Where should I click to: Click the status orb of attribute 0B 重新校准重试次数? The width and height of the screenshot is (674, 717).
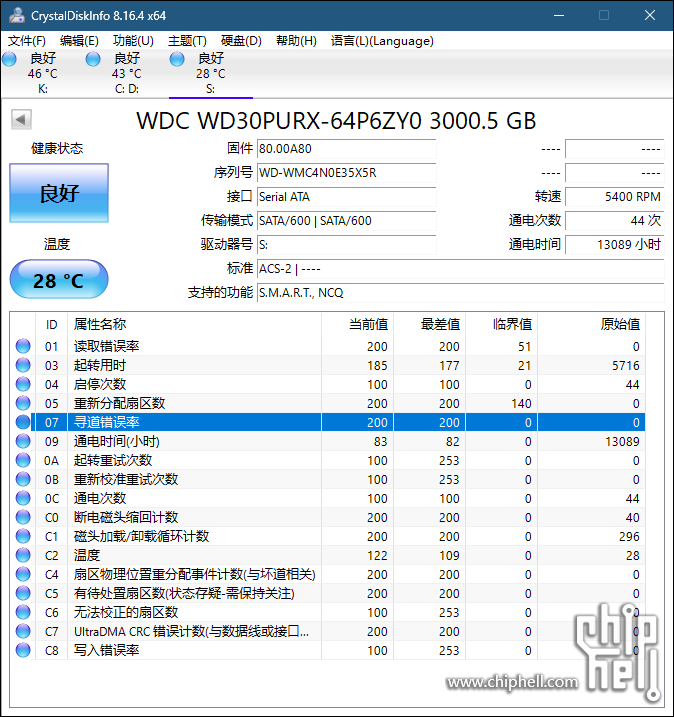point(23,479)
